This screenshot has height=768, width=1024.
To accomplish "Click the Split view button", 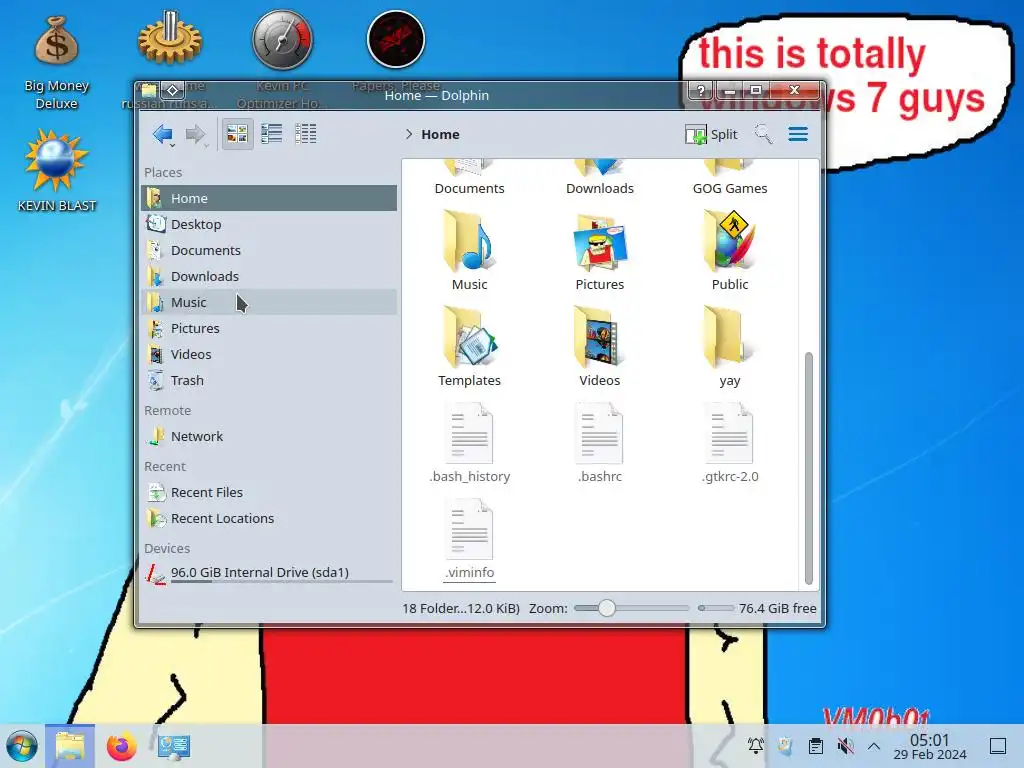I will pyautogui.click(x=711, y=135).
